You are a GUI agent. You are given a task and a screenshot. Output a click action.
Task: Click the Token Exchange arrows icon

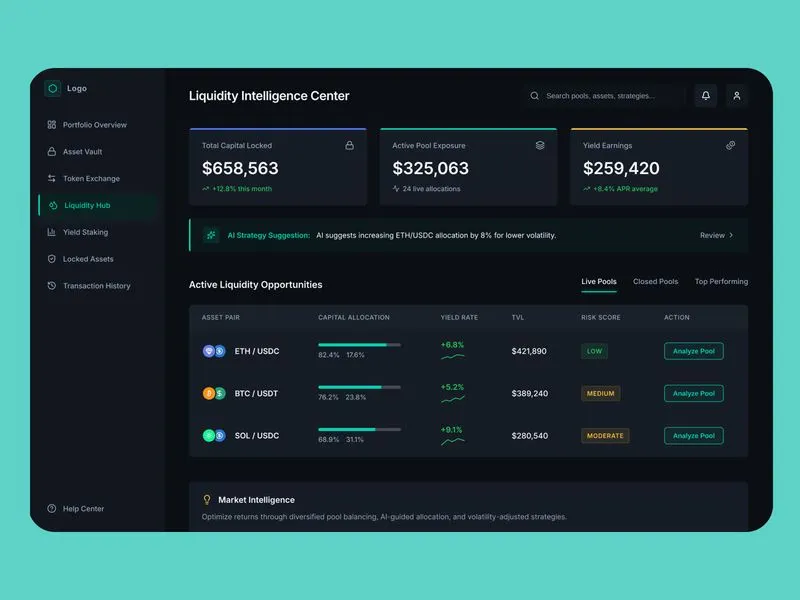pyautogui.click(x=52, y=178)
